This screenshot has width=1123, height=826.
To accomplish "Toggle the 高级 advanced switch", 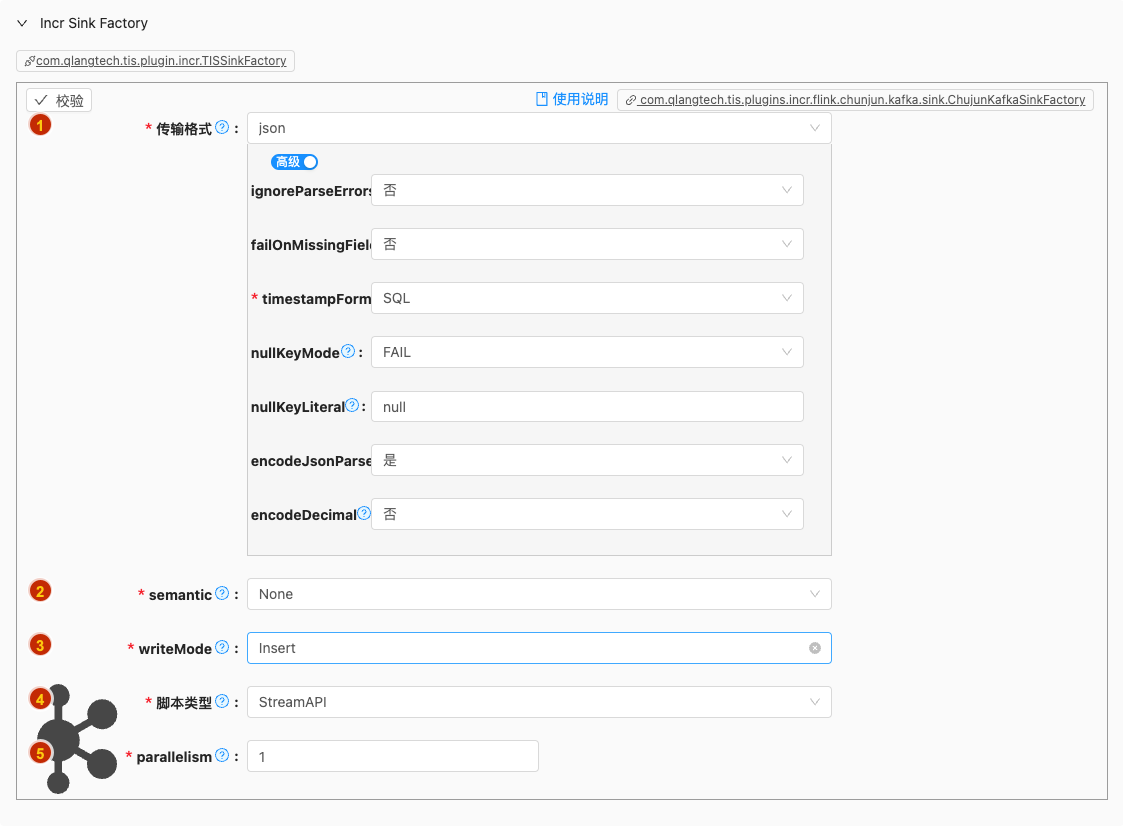I will coord(294,162).
